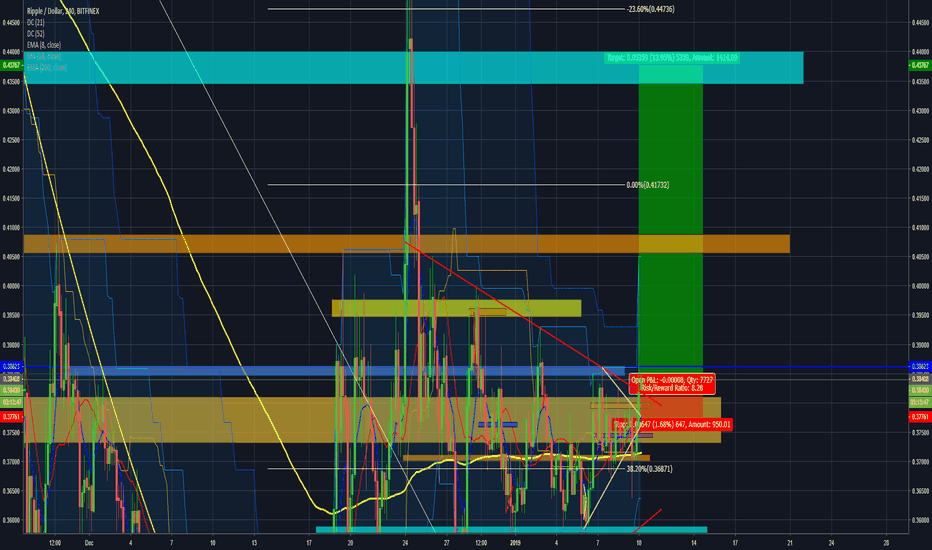Select the Stop label showing Amount 950.01
This screenshot has width=932, height=550.
[x=672, y=425]
